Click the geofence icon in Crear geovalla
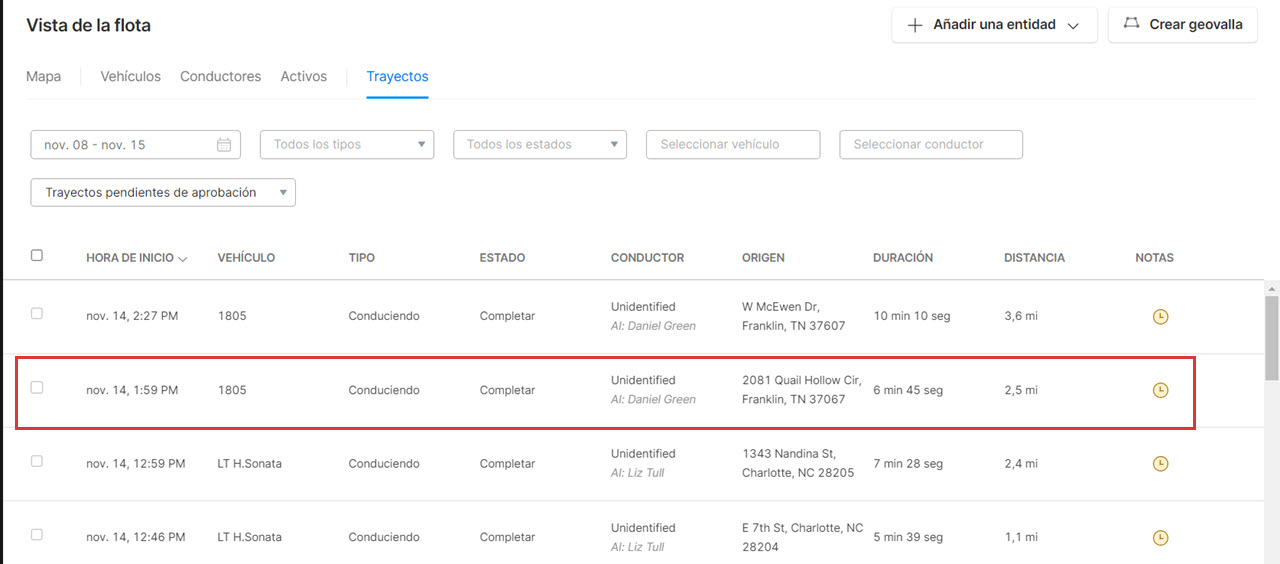The width and height of the screenshot is (1280, 564). [1131, 24]
